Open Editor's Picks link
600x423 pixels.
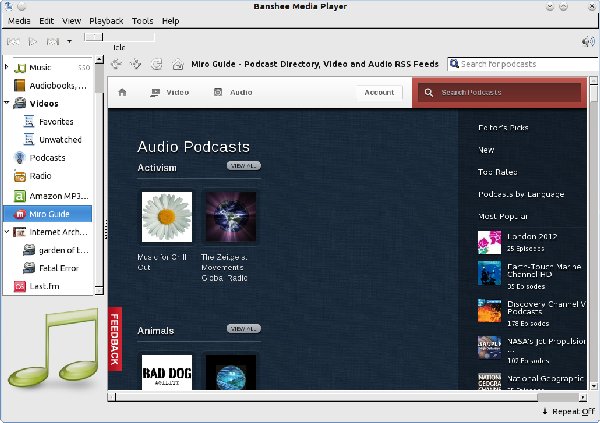click(x=503, y=127)
